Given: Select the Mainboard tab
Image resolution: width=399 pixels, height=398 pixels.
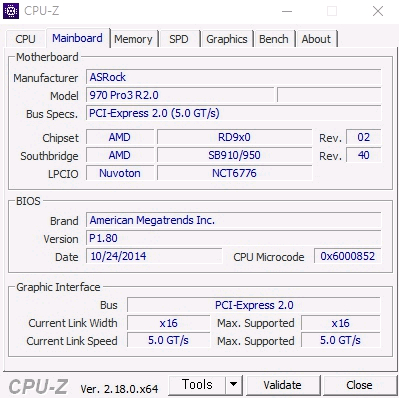Looking at the screenshot, I should click(x=78, y=38).
